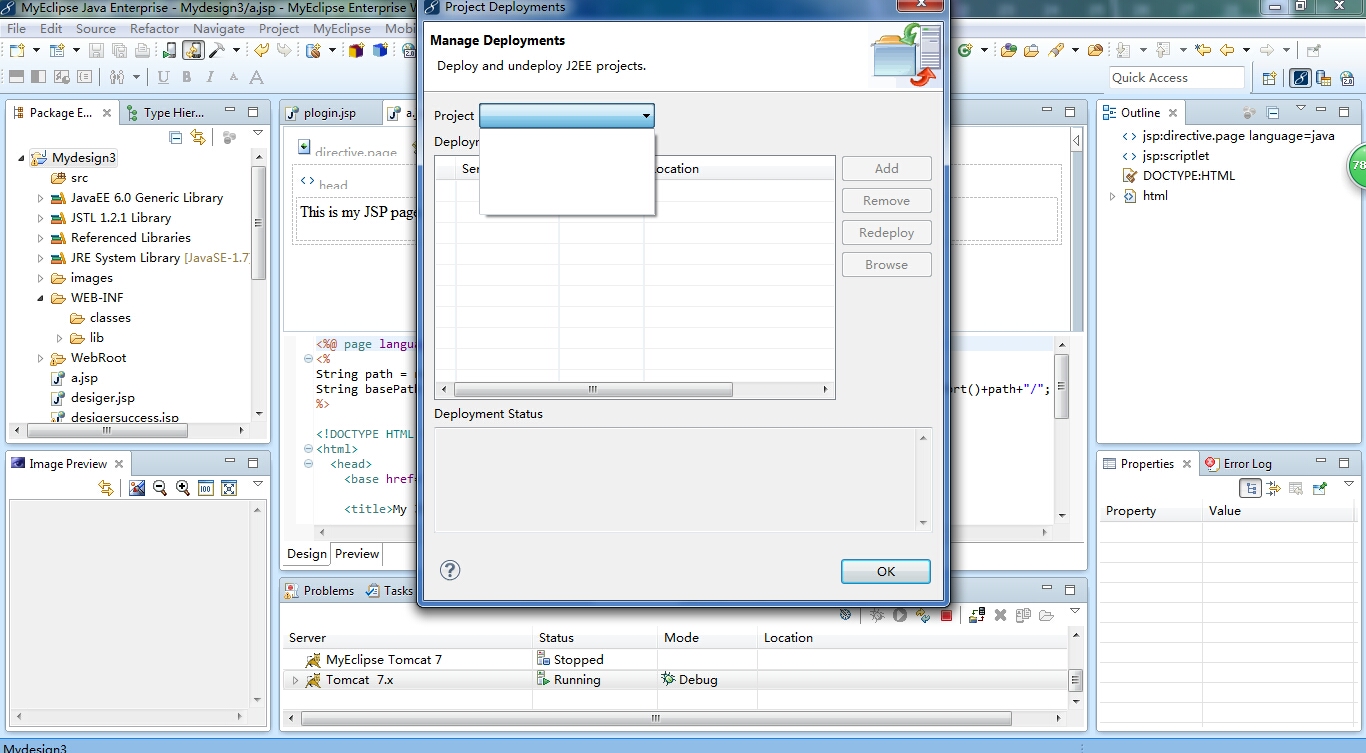This screenshot has width=1366, height=753.
Task: Click the hammer build tool icon
Action: tap(216, 50)
